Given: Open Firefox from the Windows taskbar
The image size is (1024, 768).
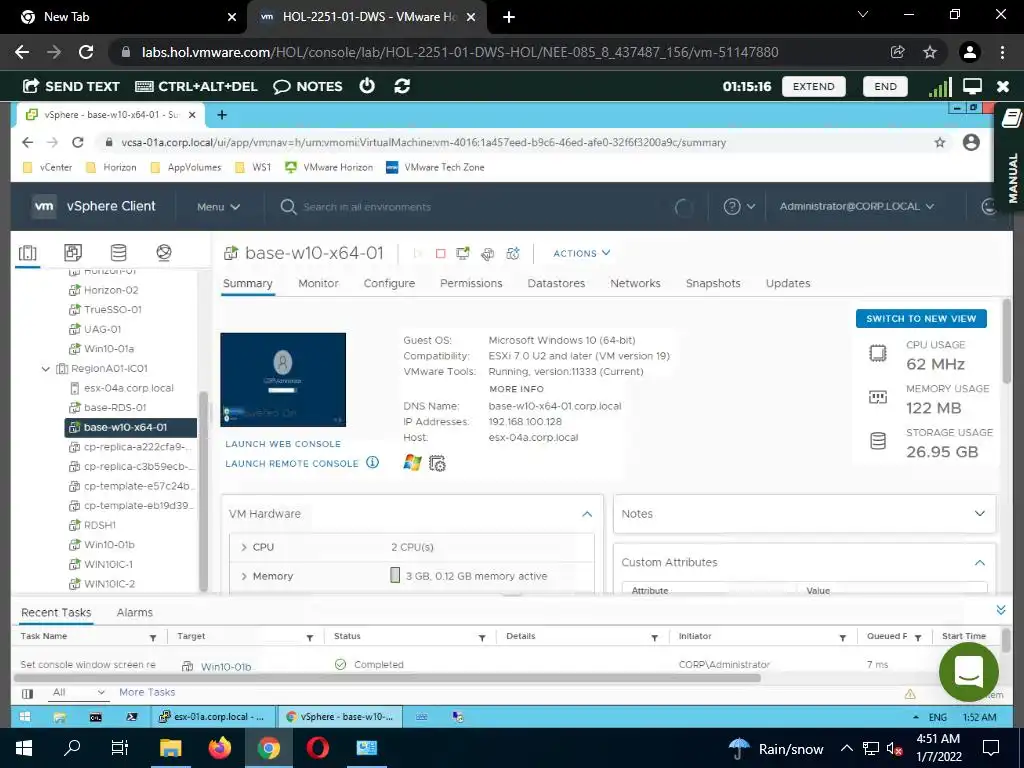Looking at the screenshot, I should (219, 748).
